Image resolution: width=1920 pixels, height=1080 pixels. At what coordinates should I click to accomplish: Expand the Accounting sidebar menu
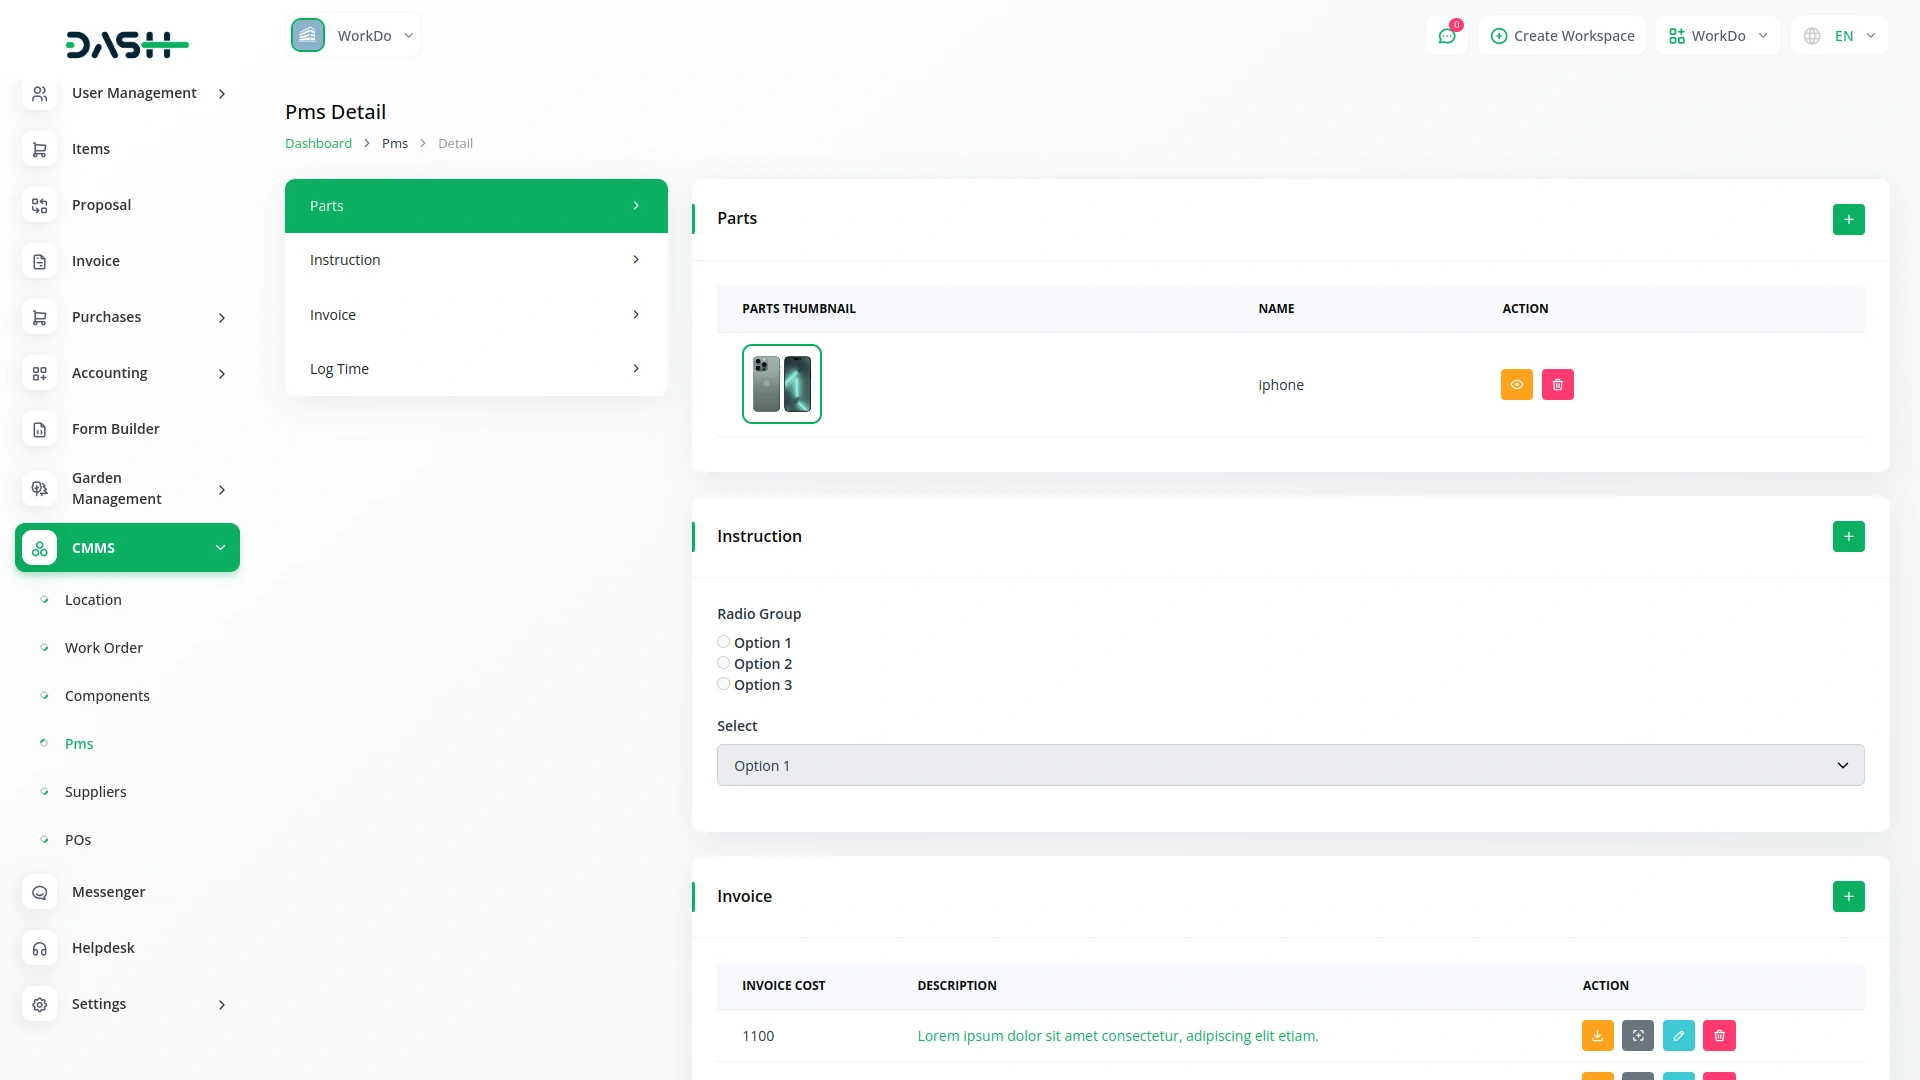[x=127, y=373]
